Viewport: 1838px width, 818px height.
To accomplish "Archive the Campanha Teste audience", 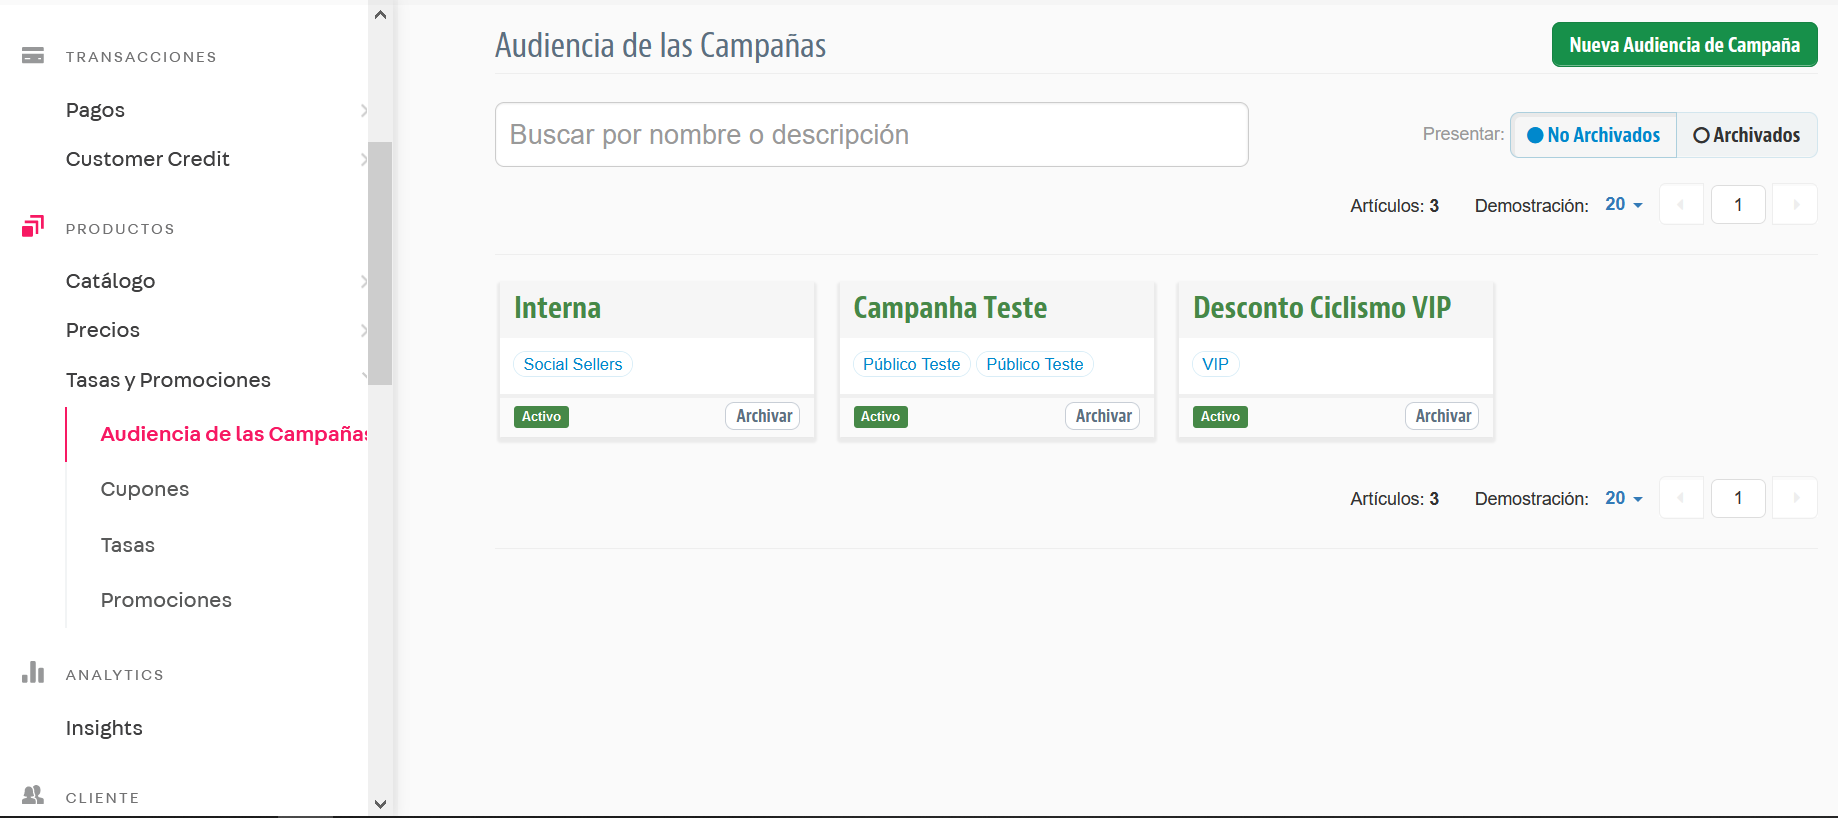I will tap(1102, 415).
